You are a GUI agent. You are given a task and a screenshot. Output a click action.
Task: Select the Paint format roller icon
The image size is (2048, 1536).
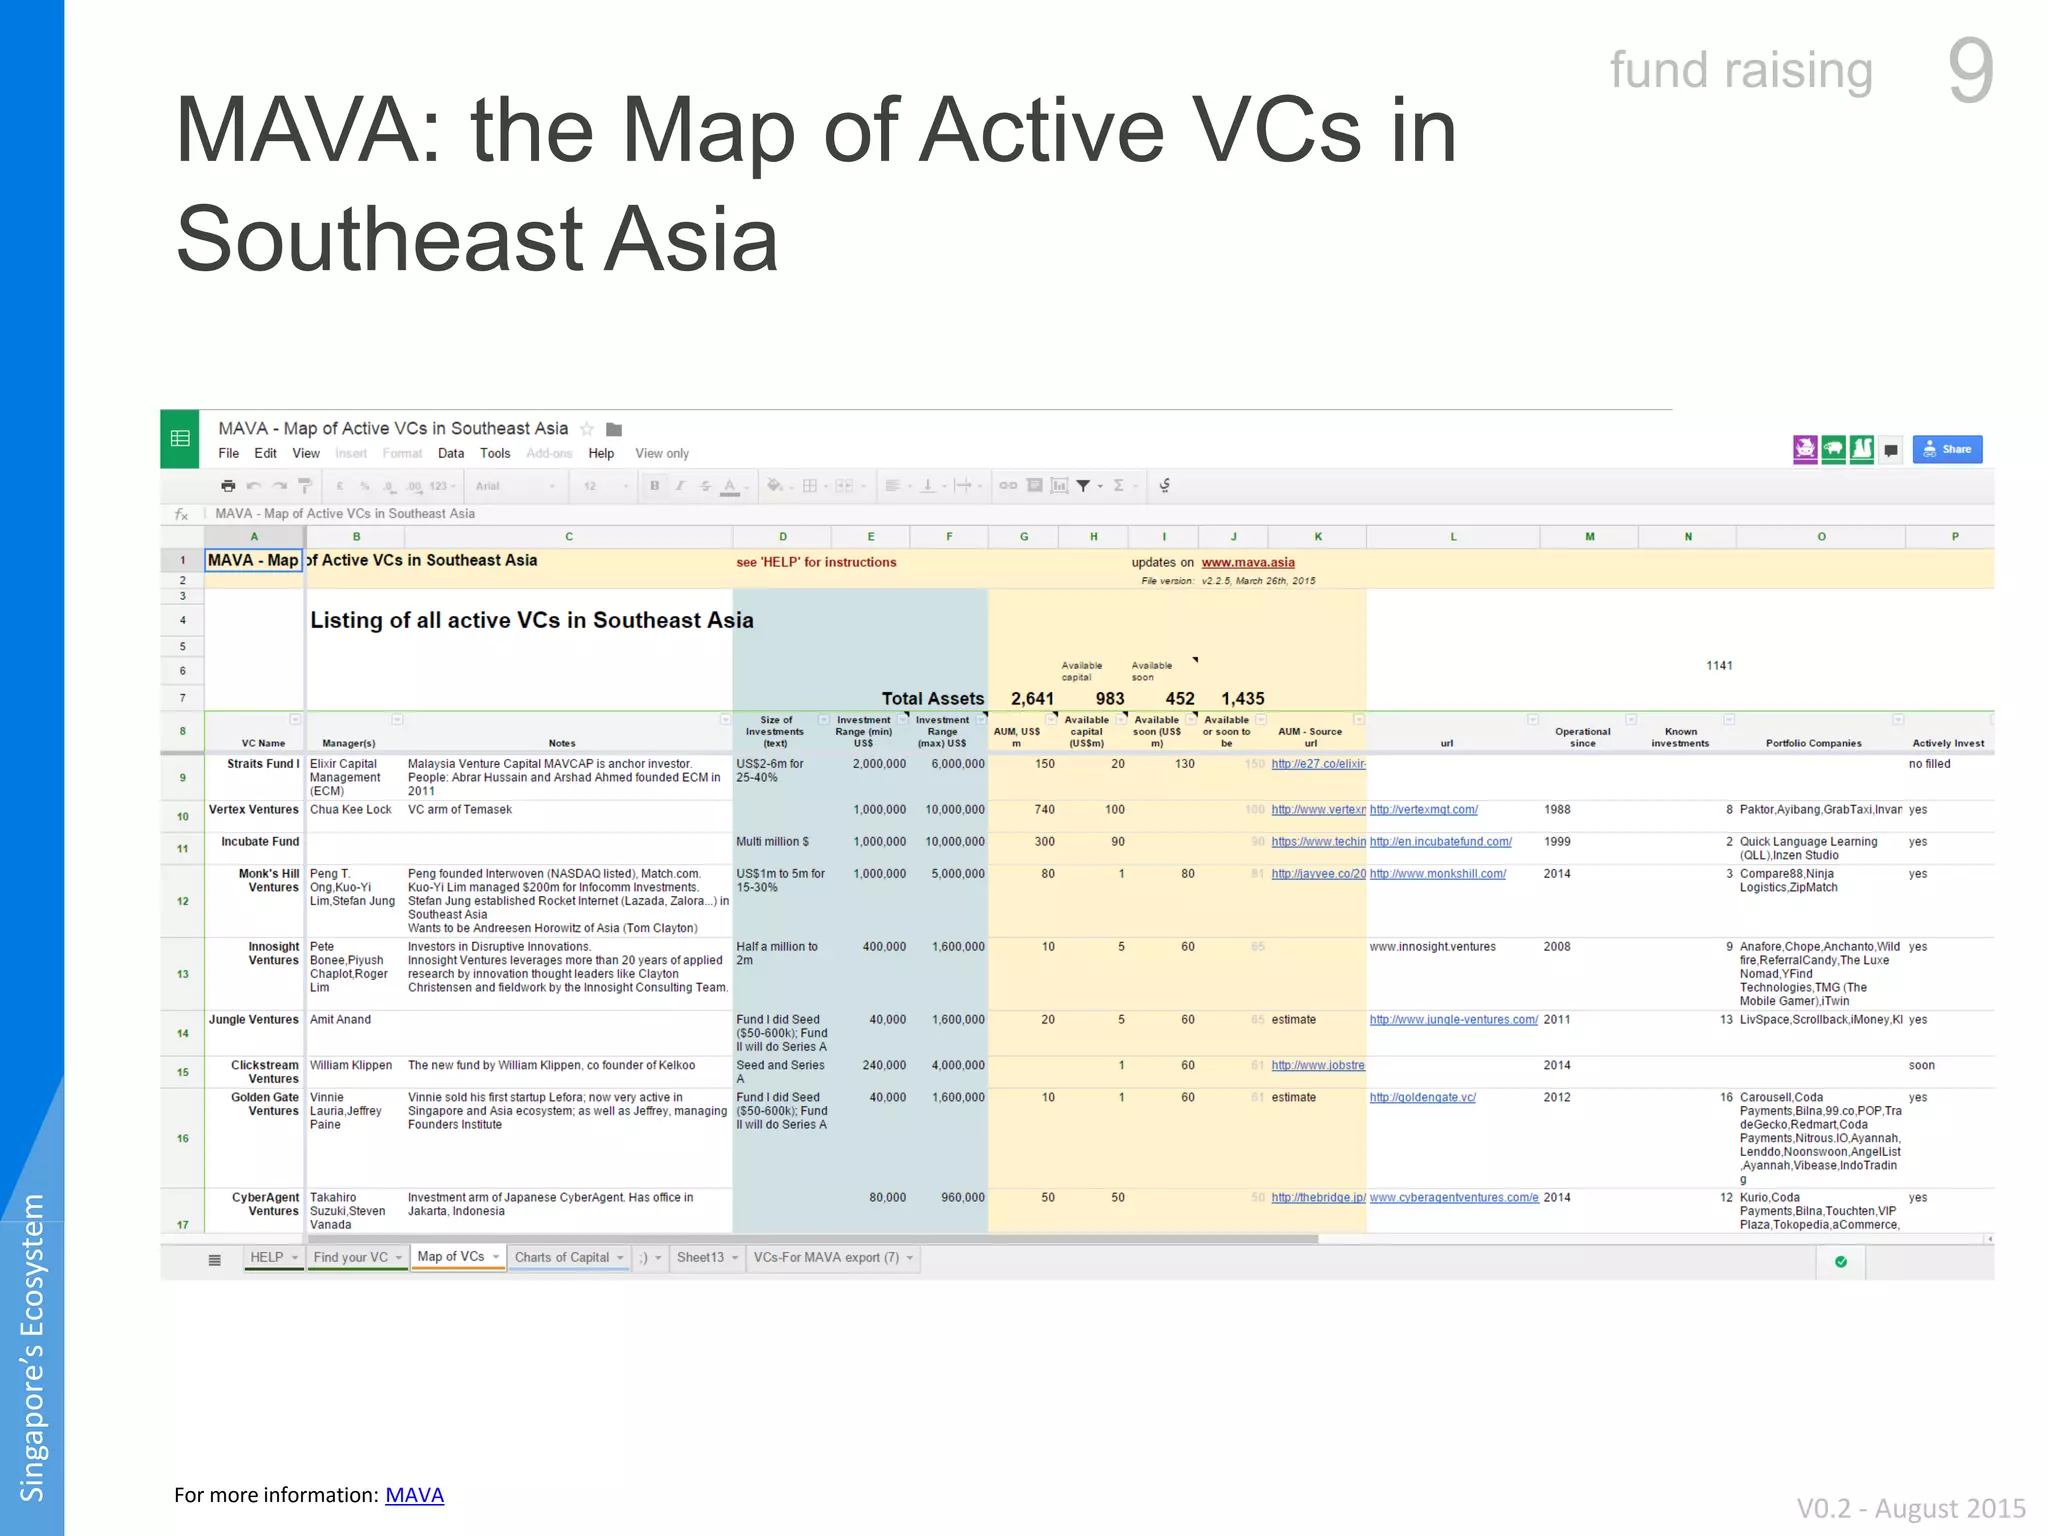(x=306, y=486)
